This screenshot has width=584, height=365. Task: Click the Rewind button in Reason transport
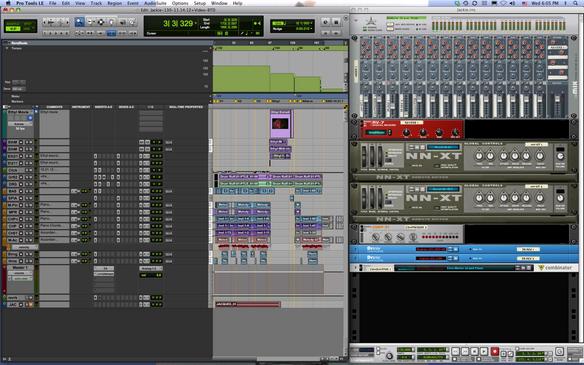455,351
